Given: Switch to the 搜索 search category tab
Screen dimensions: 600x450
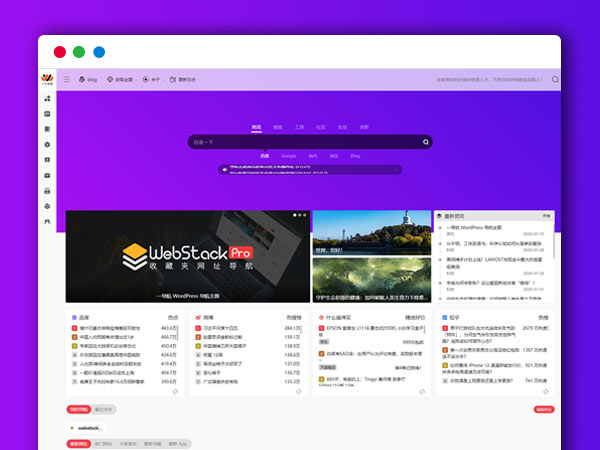Looking at the screenshot, I should 278,127.
